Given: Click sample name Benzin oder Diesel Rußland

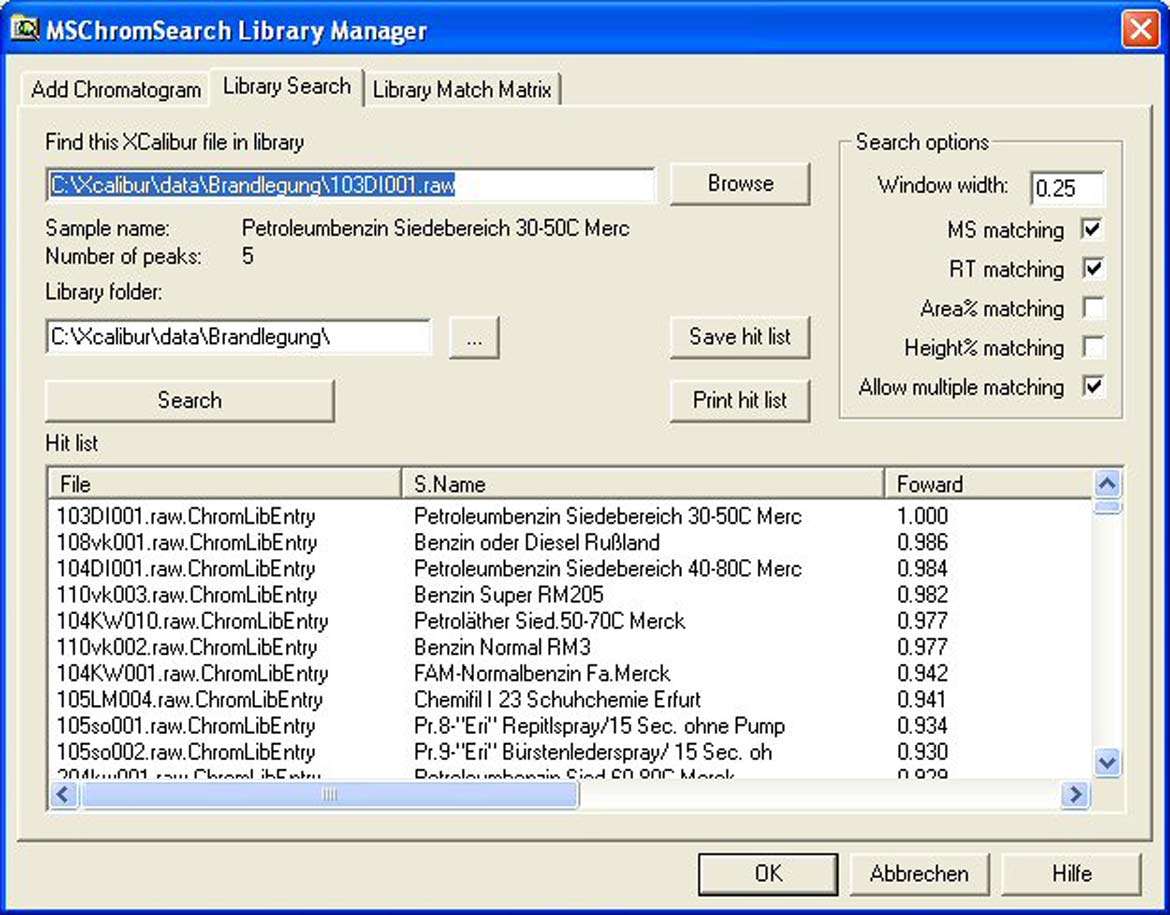Looking at the screenshot, I should point(536,543).
